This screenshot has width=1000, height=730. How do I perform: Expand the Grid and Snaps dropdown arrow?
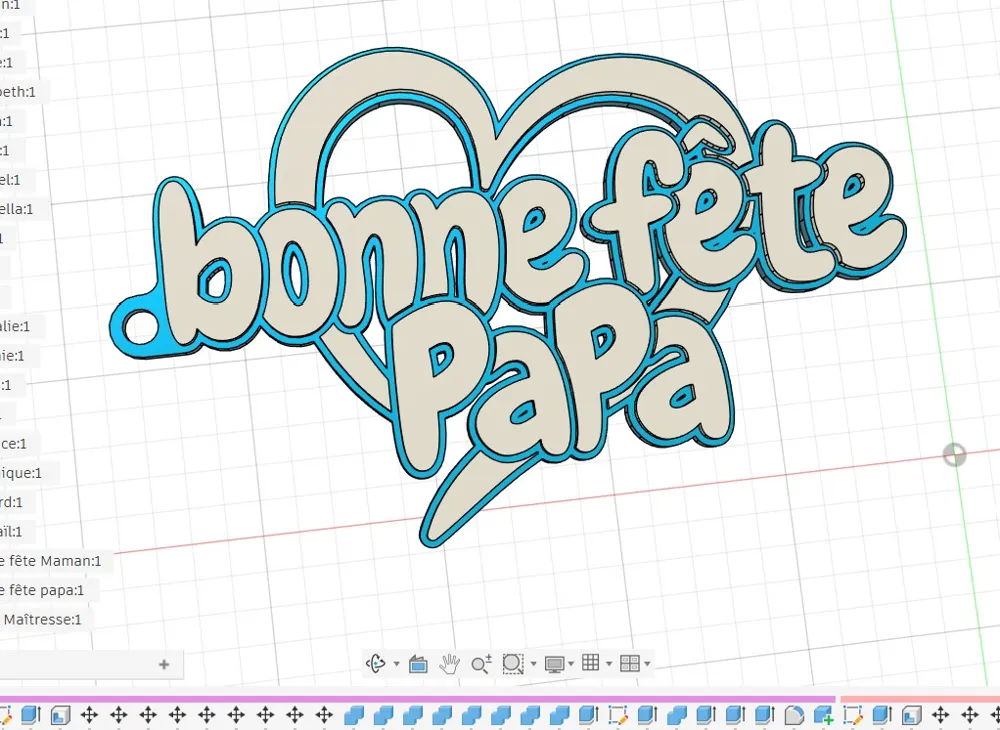609,664
